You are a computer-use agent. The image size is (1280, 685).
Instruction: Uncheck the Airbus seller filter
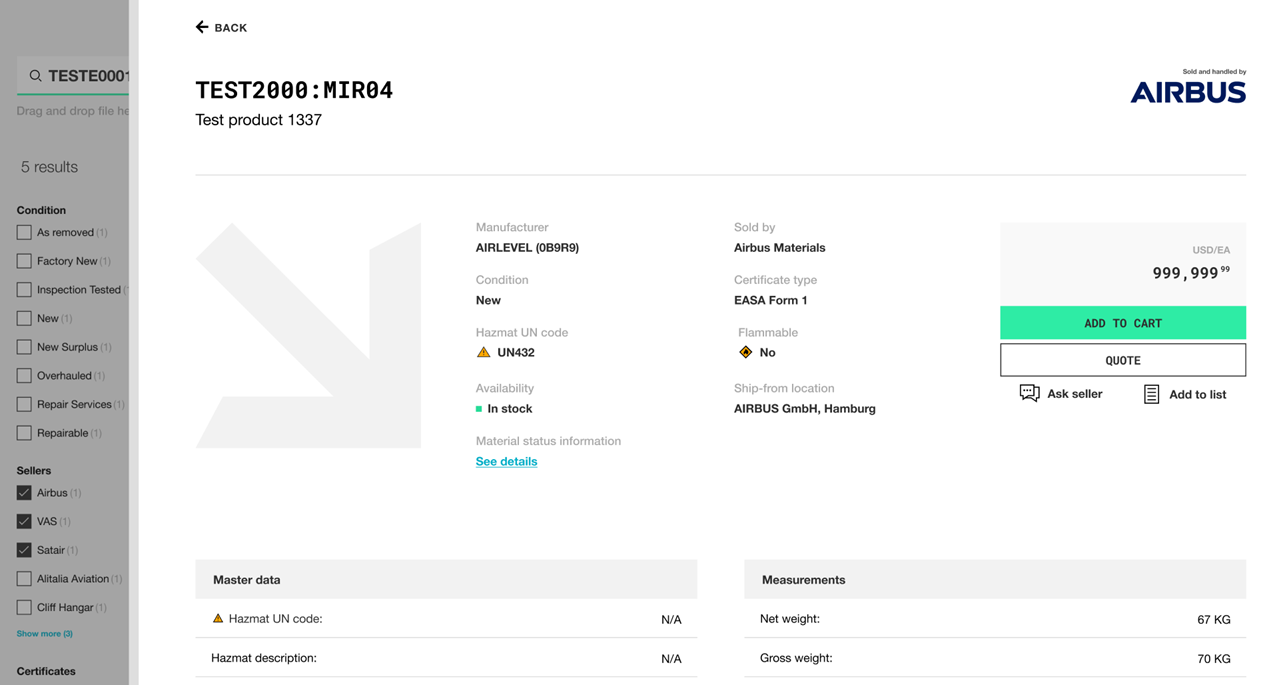pos(24,493)
